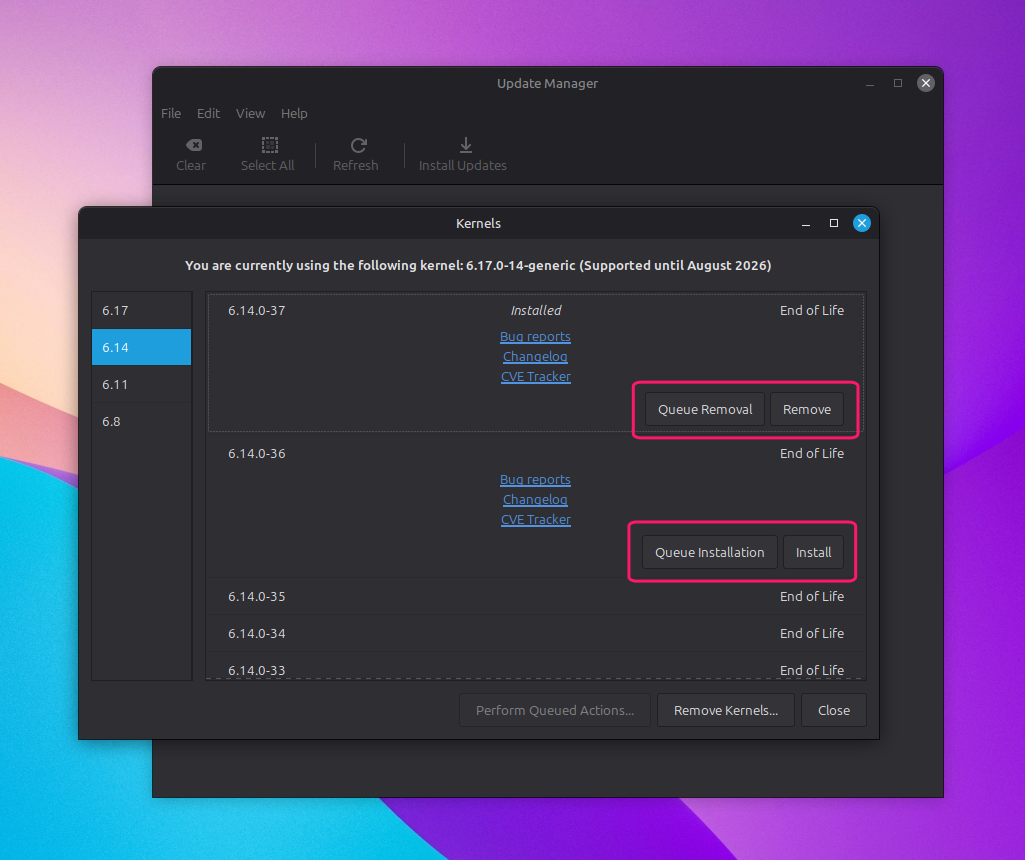This screenshot has width=1025, height=860.
Task: Open Bug reports link for kernel 6.14.0-37
Action: pyautogui.click(x=535, y=337)
